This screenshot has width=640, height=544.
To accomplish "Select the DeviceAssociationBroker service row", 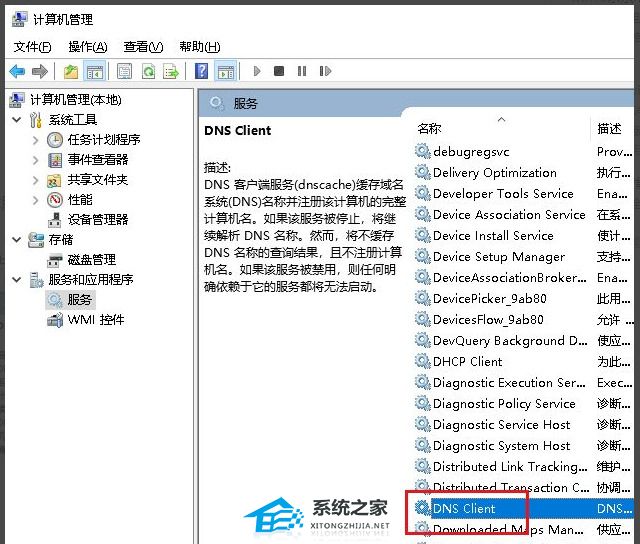I will (524, 278).
